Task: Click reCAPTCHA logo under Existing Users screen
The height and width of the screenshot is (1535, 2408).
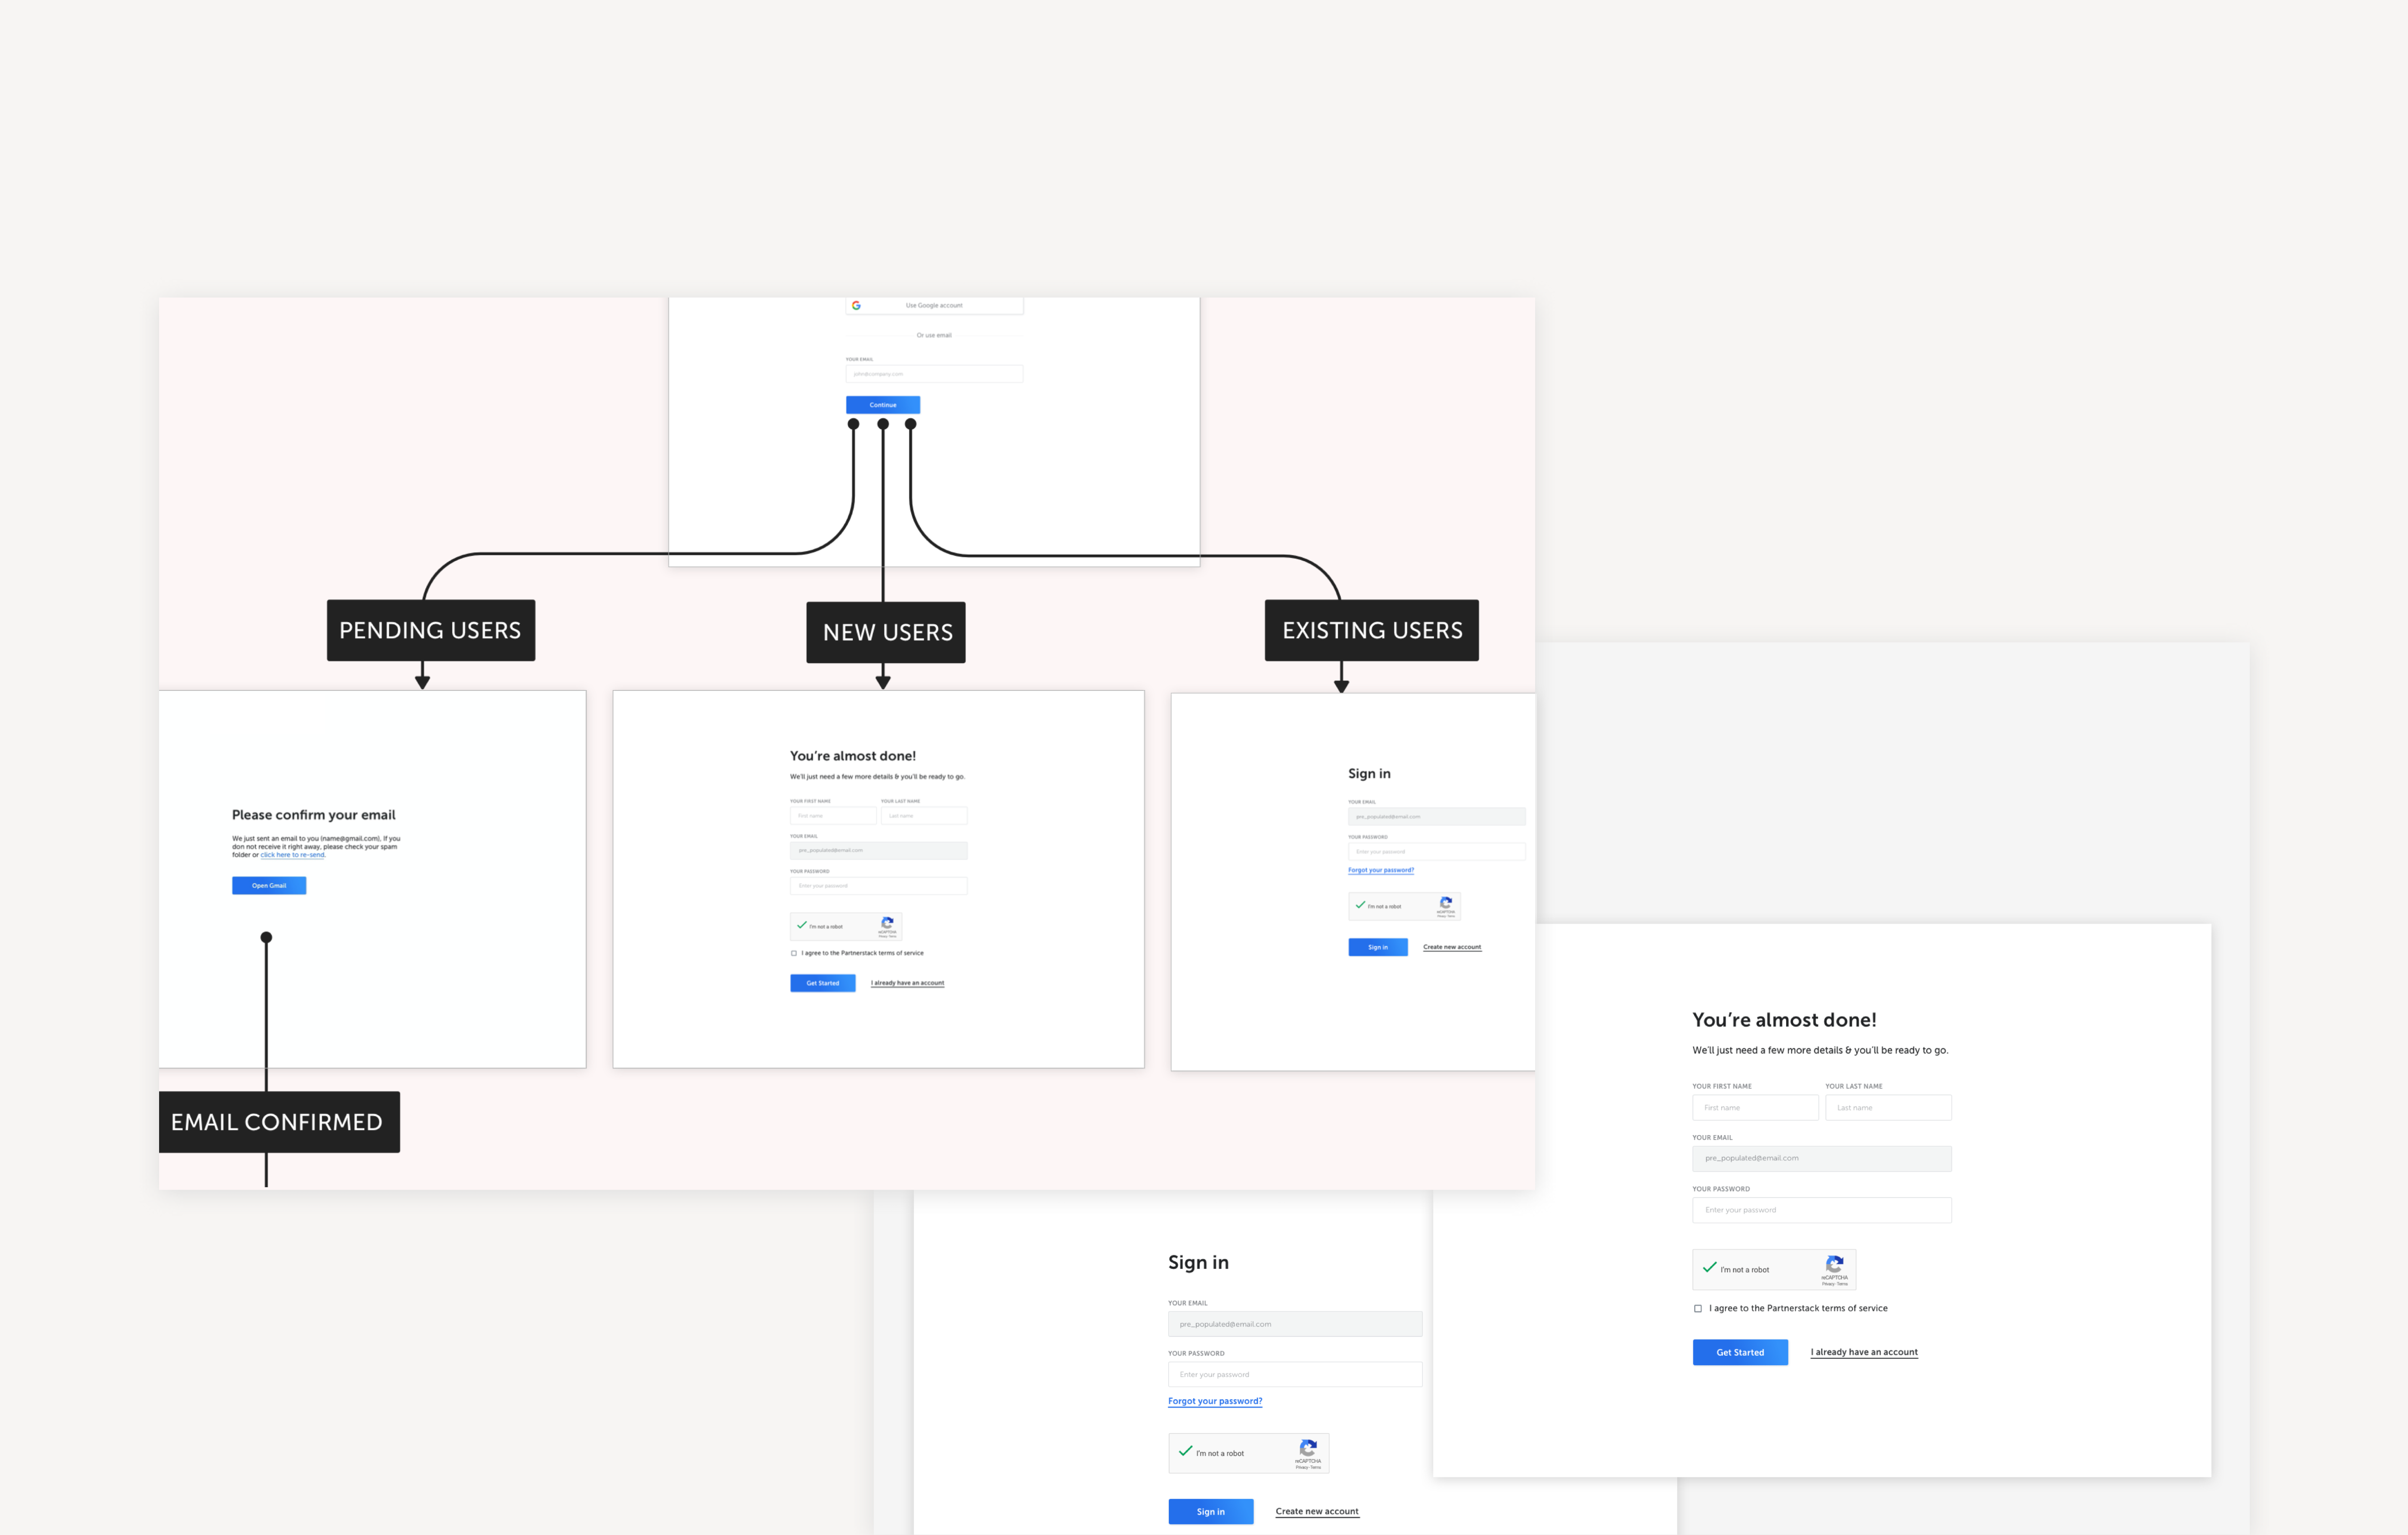Action: click(x=1446, y=902)
